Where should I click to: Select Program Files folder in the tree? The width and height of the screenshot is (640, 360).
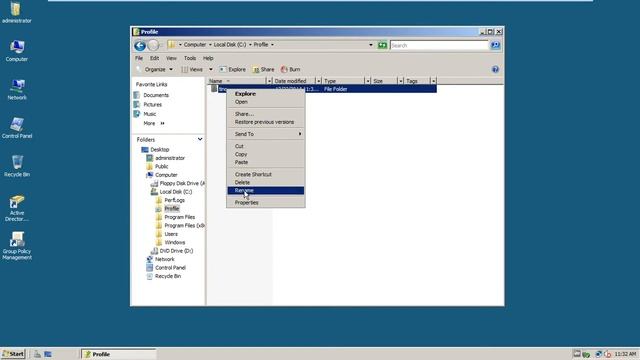tap(176, 217)
